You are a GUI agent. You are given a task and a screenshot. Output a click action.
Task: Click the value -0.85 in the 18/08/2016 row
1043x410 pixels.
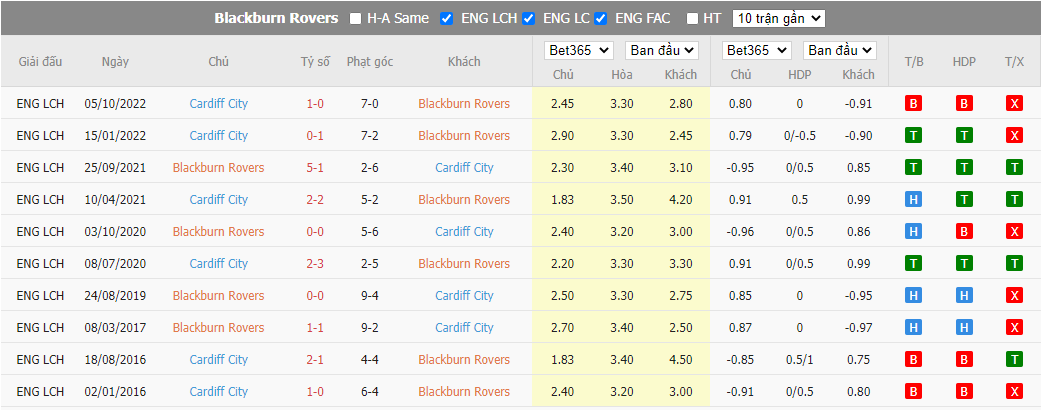click(741, 359)
